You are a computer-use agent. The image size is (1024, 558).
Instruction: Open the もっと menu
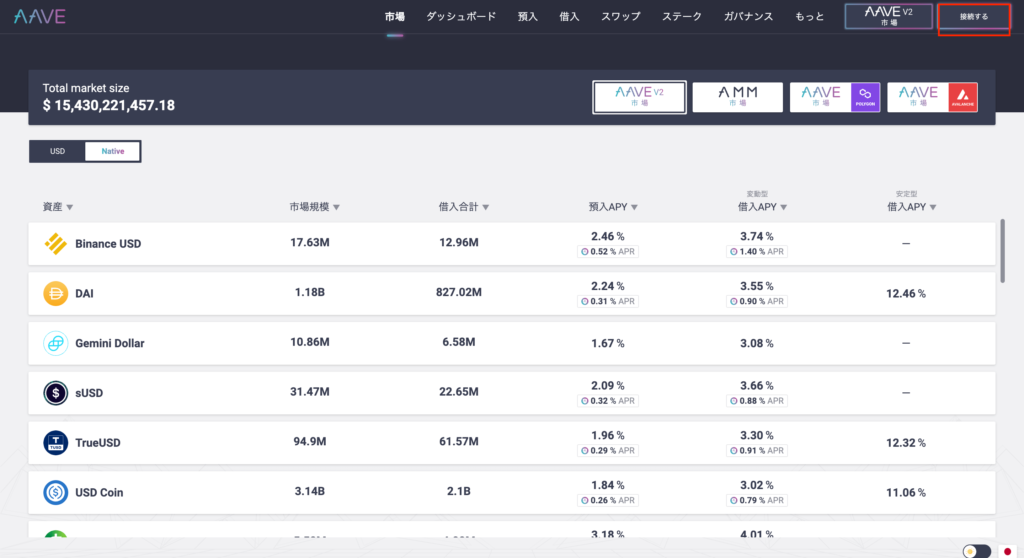click(810, 16)
